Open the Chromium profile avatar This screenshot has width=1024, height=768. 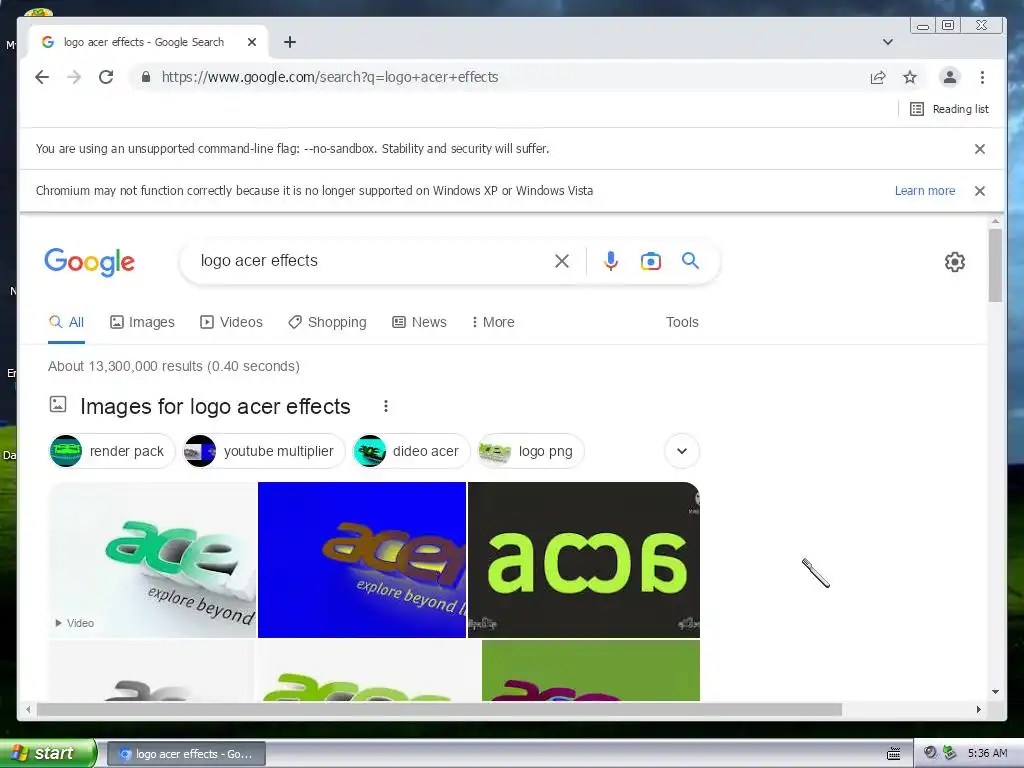click(950, 77)
